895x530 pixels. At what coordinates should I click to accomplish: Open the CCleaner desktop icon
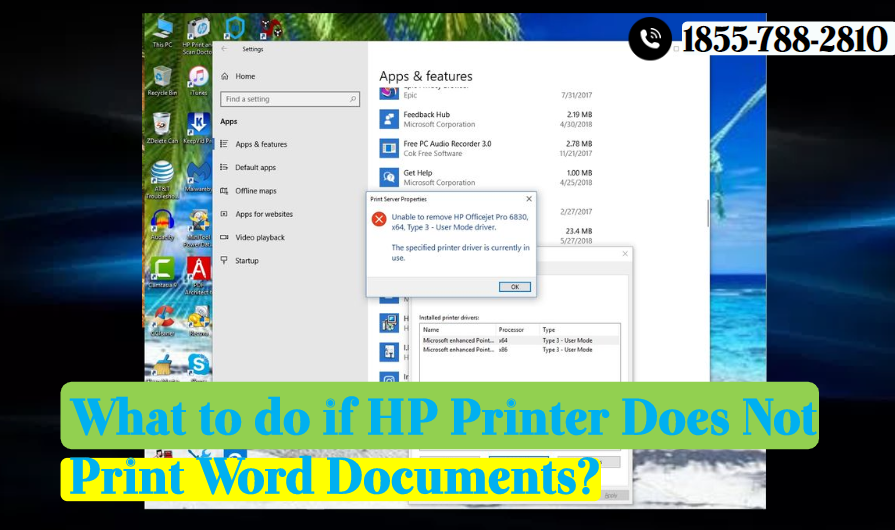point(163,321)
